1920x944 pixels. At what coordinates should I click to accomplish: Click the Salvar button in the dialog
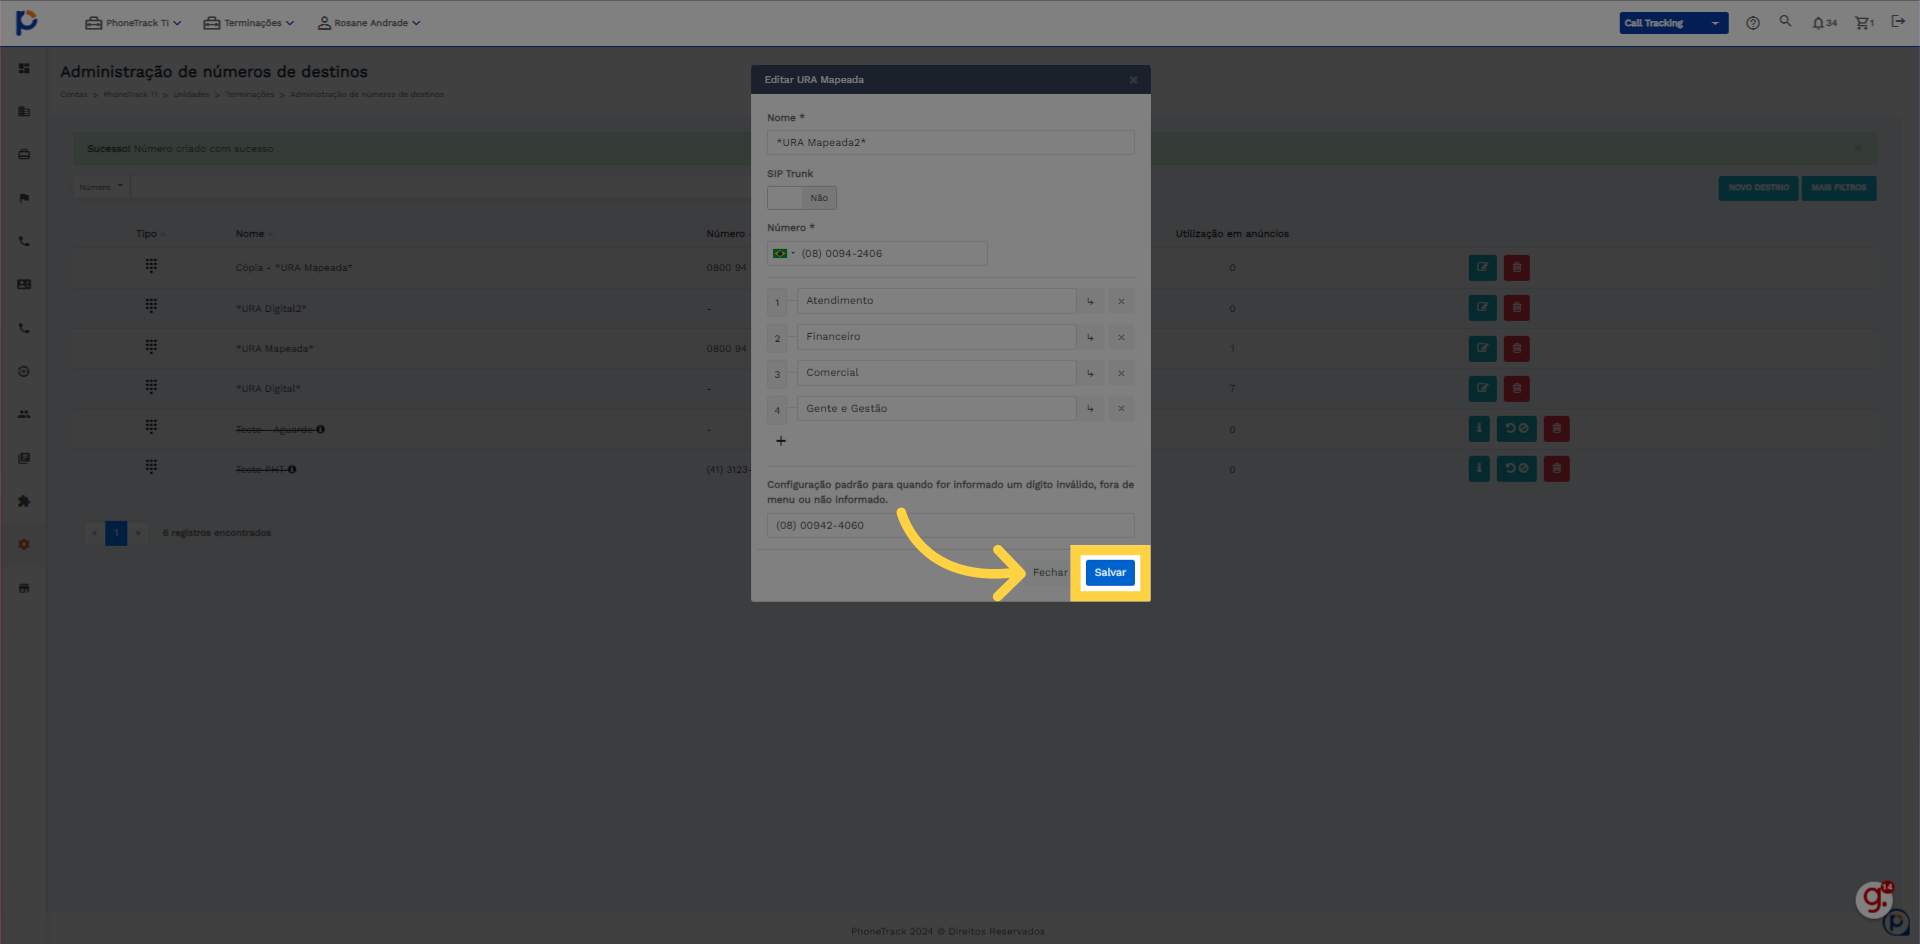click(x=1110, y=573)
